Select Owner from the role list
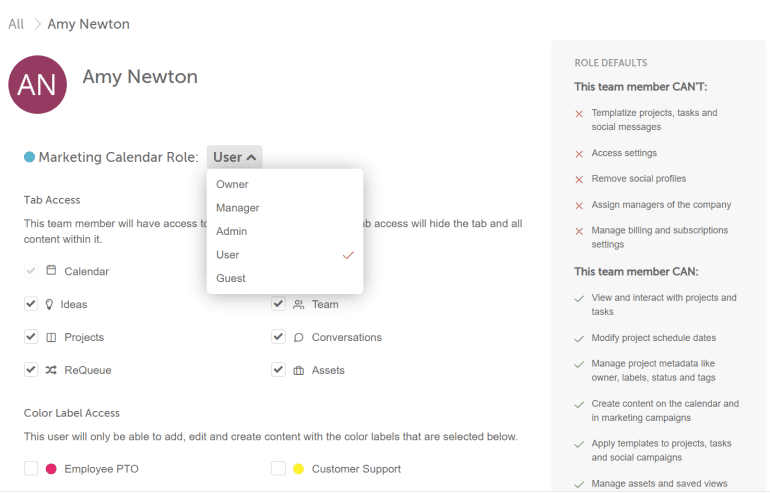The image size is (770, 493). (232, 184)
